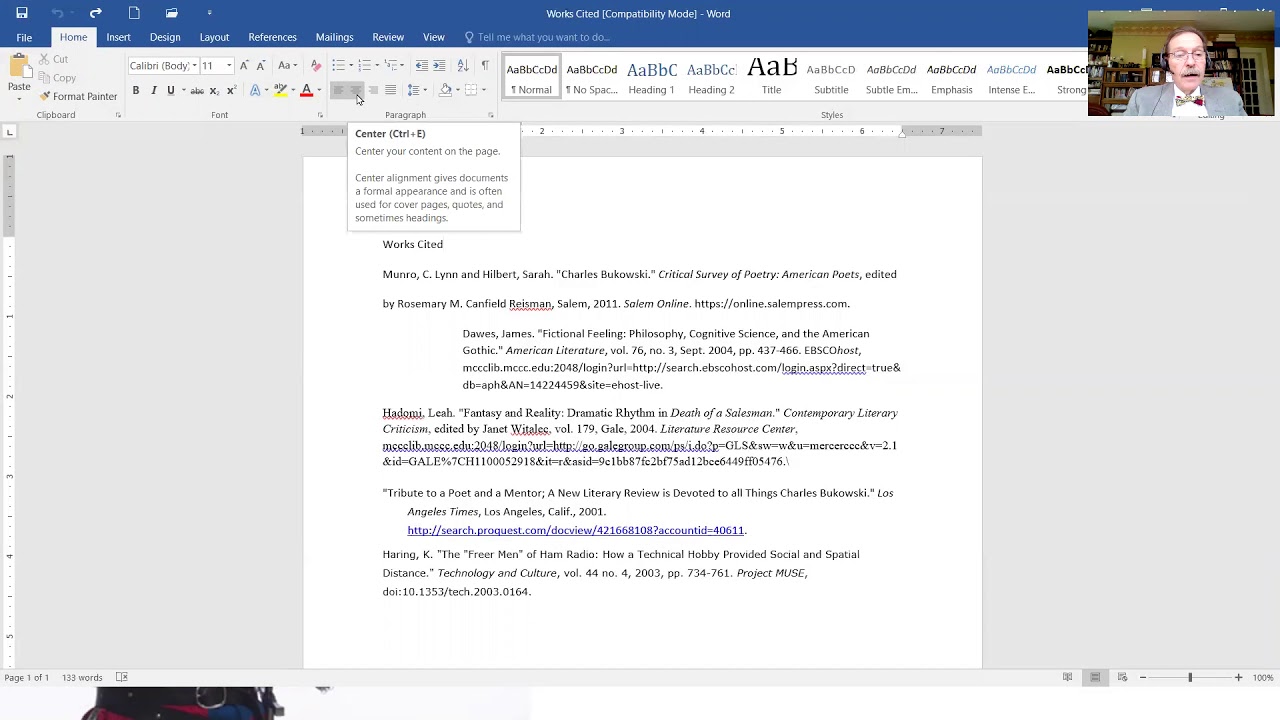This screenshot has width=1280, height=720.
Task: Click the 133 words count
Action: click(x=82, y=677)
